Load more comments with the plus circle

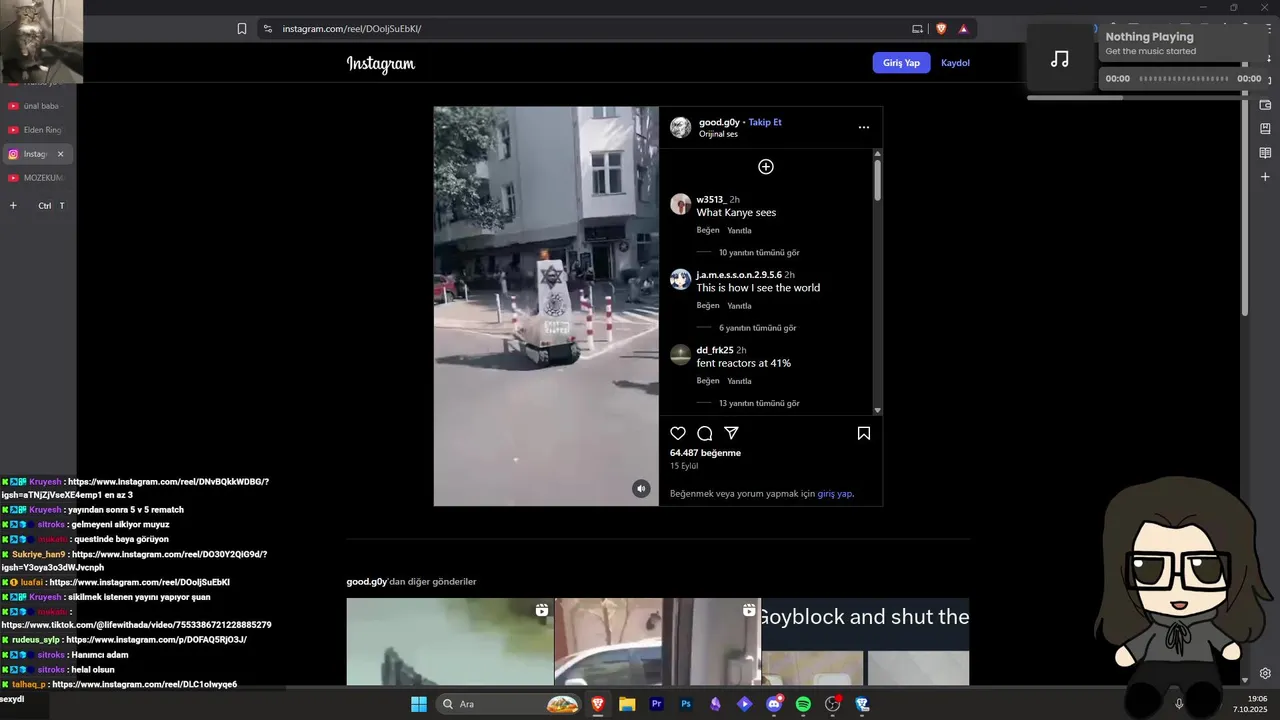click(x=766, y=167)
